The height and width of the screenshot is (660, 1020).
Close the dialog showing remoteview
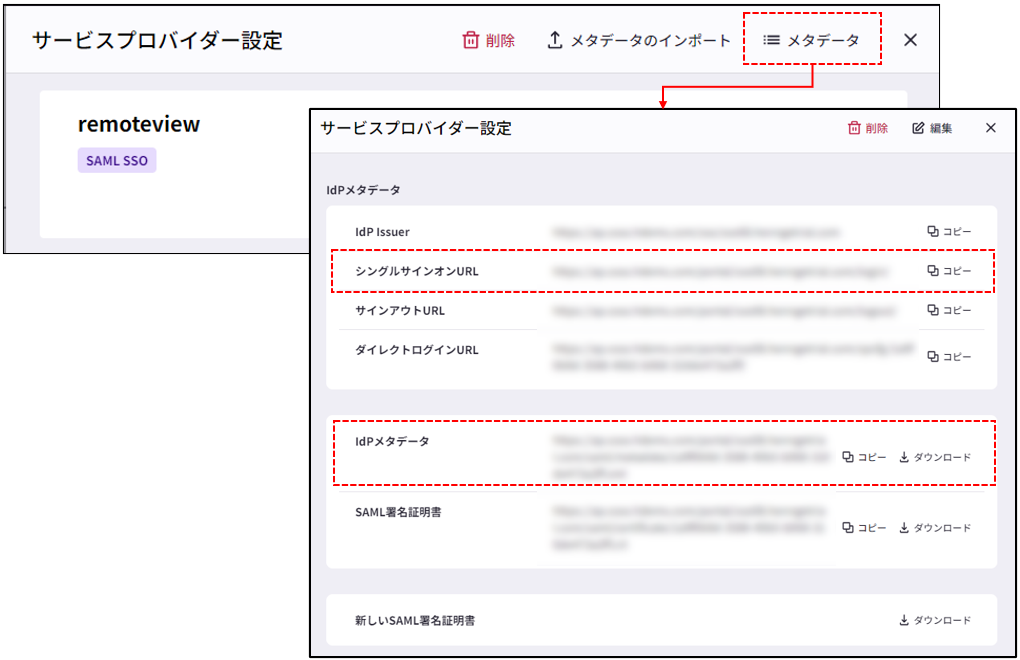pos(910,40)
